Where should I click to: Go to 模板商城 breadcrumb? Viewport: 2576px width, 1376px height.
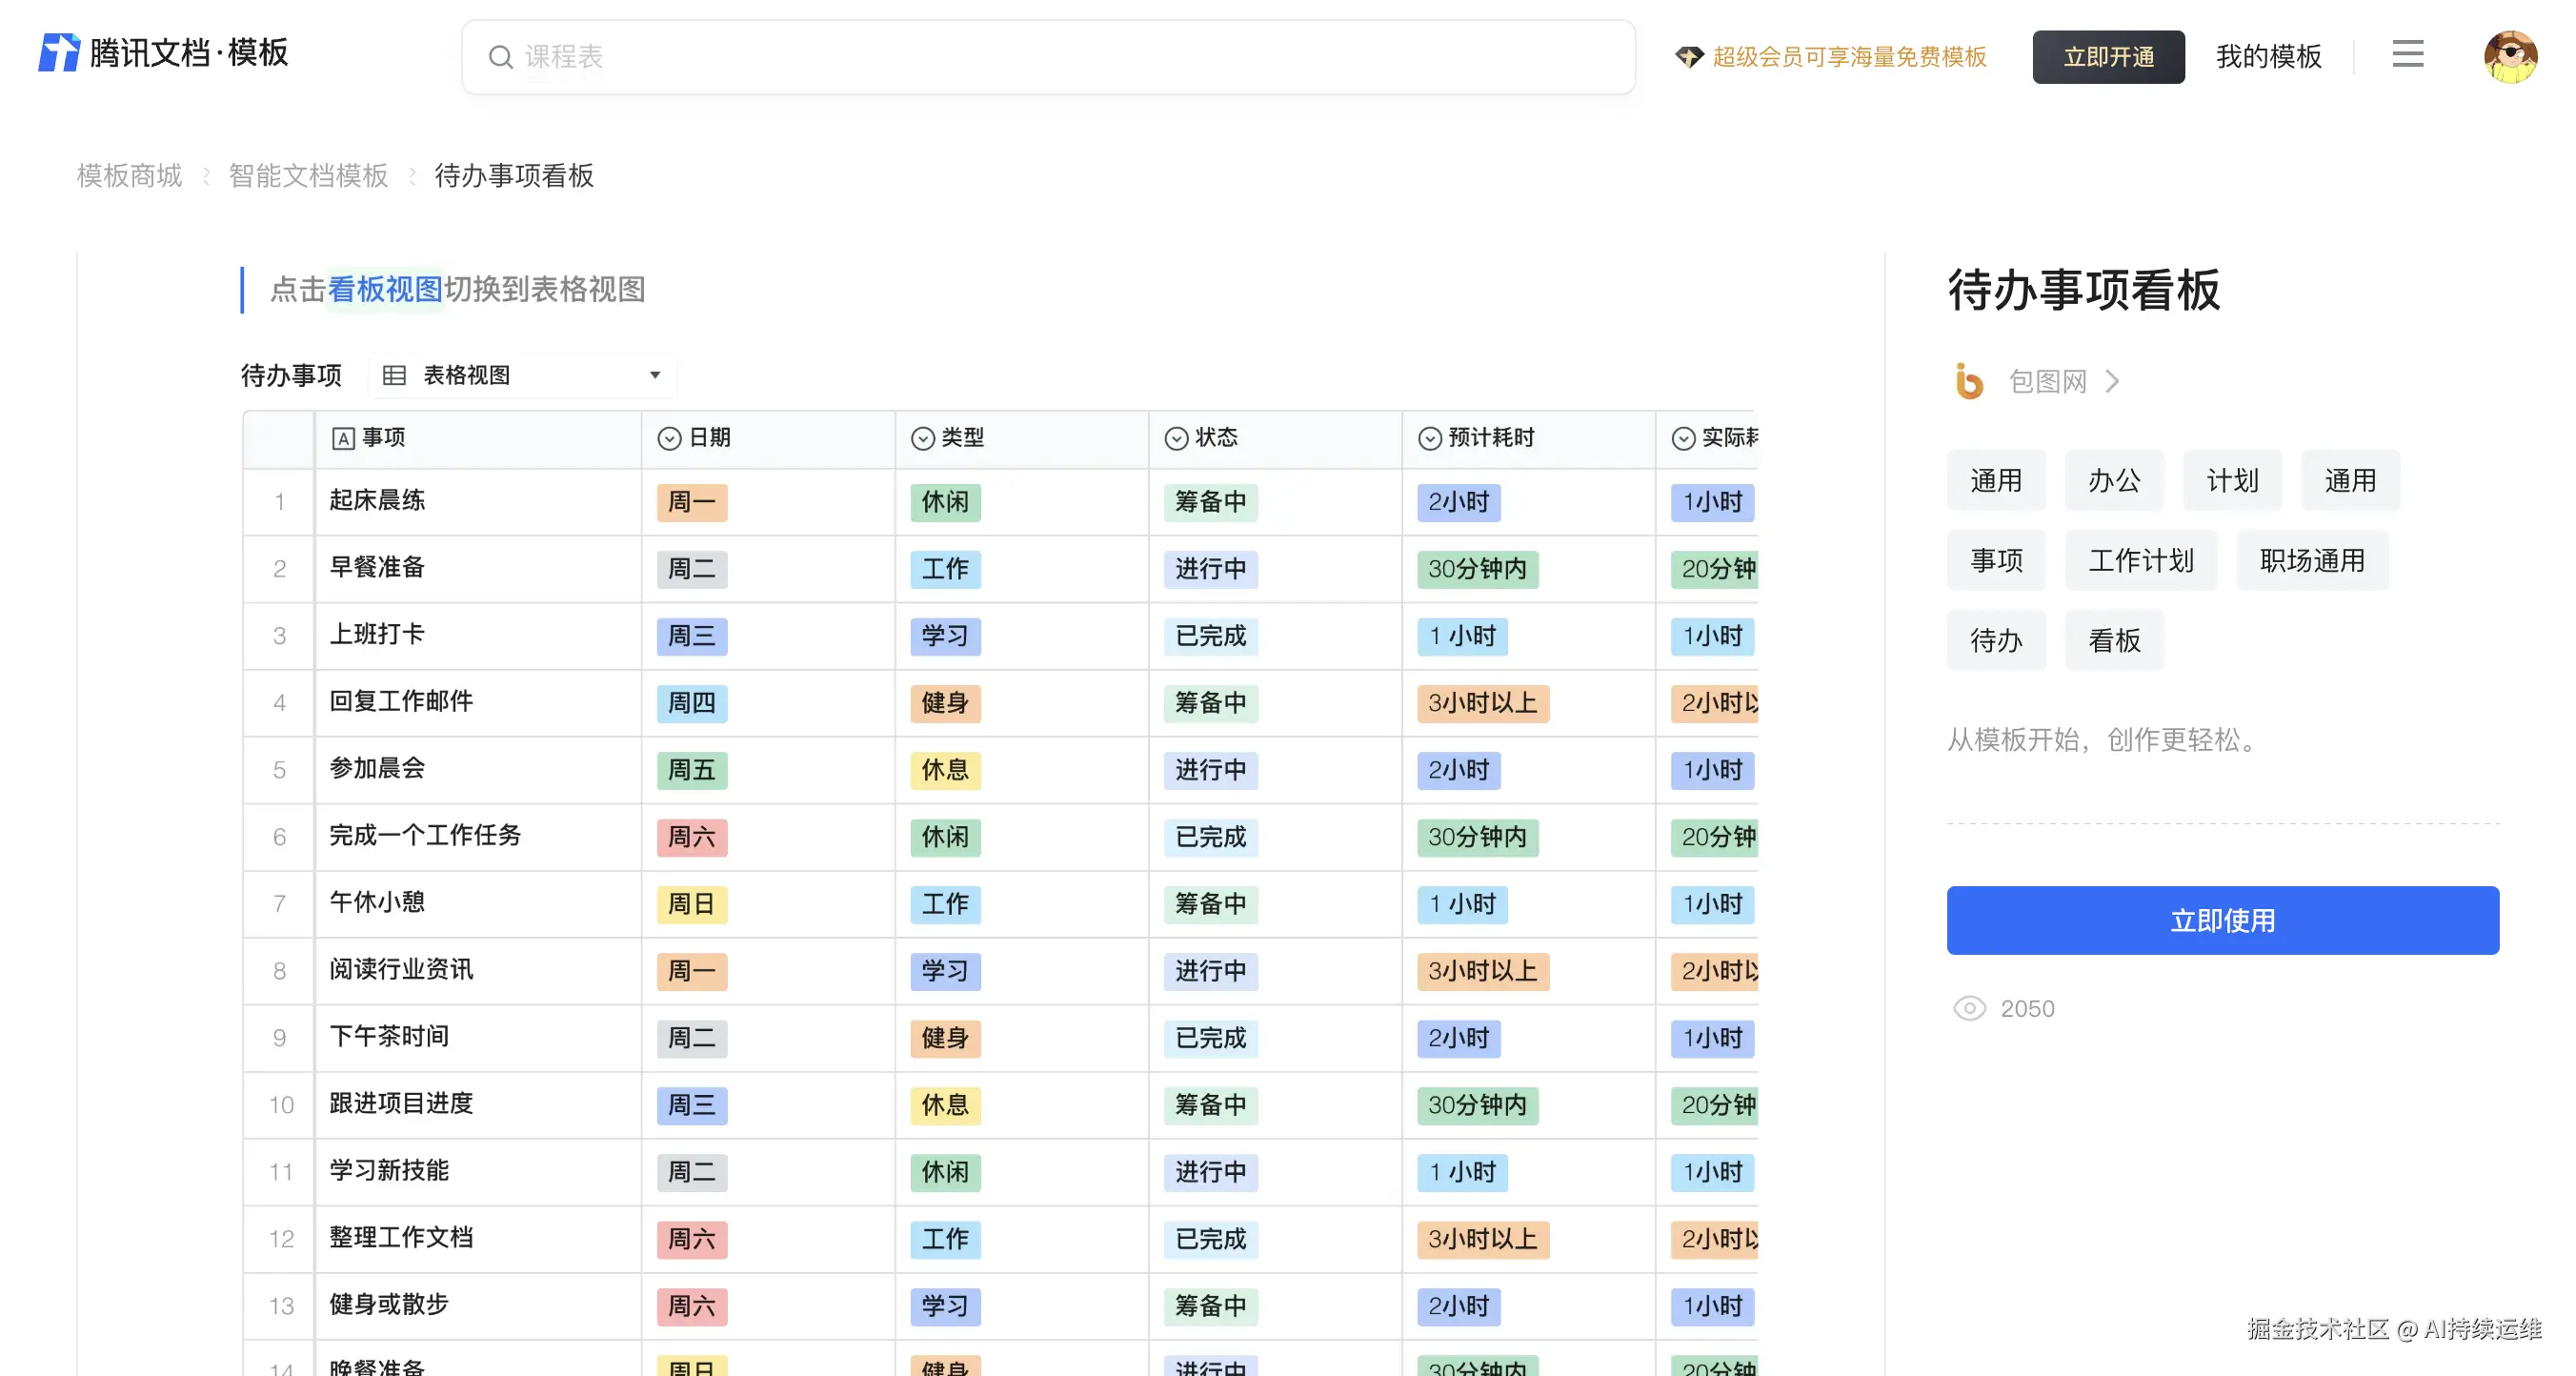coord(129,176)
